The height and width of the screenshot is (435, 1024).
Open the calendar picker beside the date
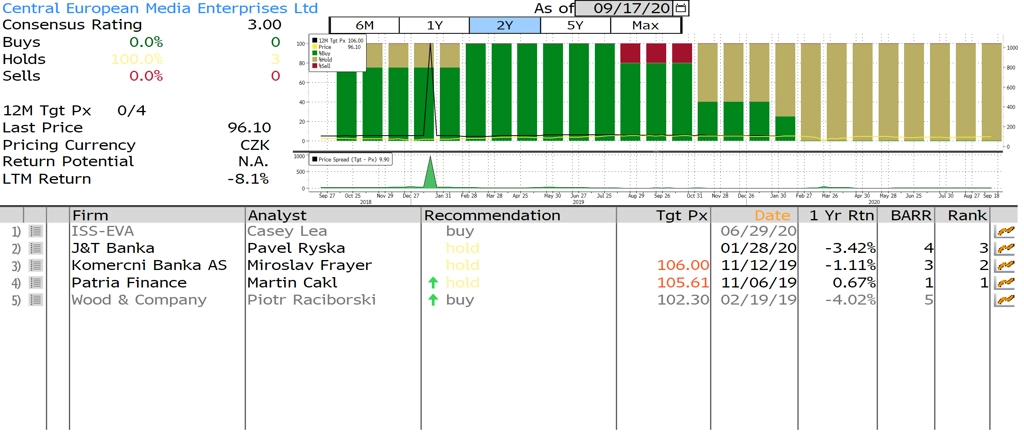pos(681,8)
